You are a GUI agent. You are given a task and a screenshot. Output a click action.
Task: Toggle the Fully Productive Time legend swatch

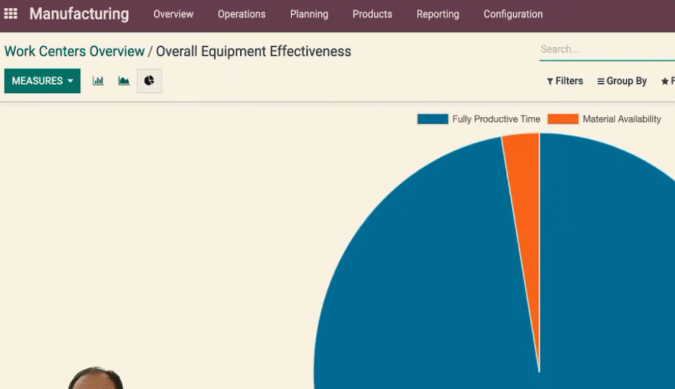coord(433,119)
